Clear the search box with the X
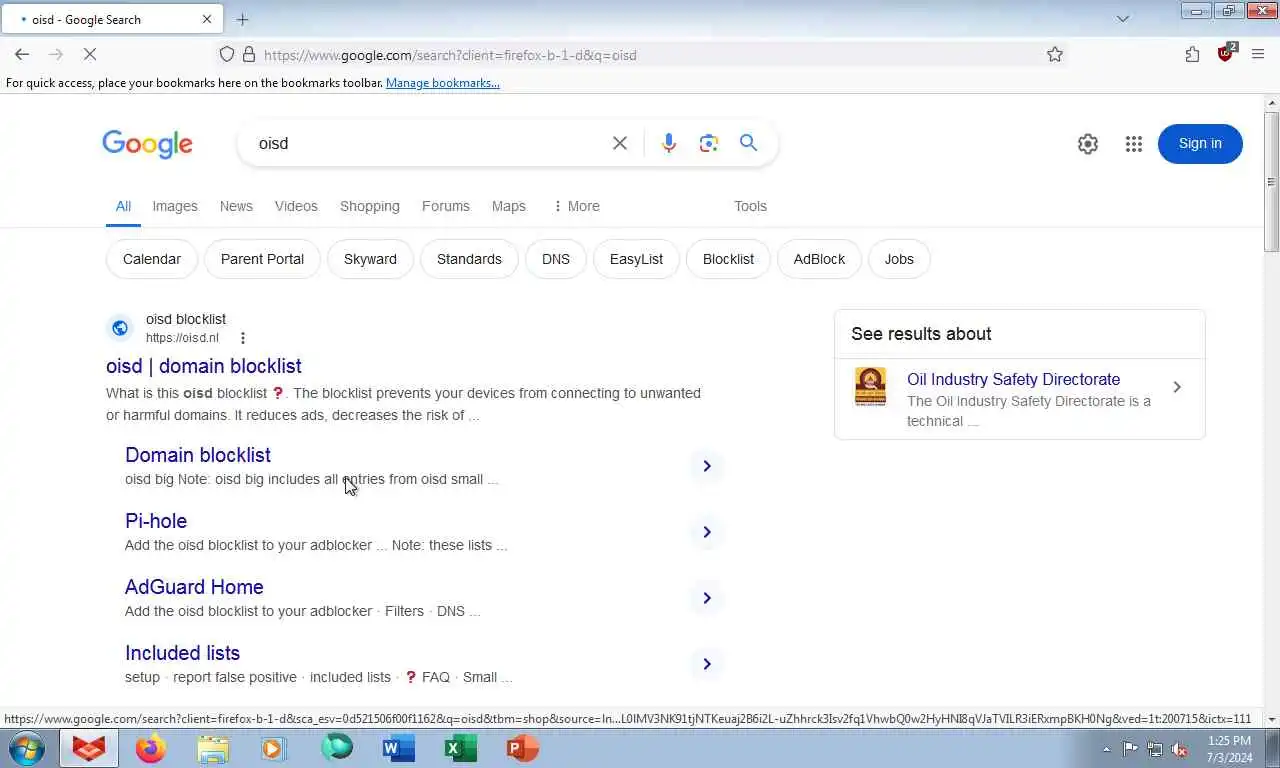 (x=620, y=143)
